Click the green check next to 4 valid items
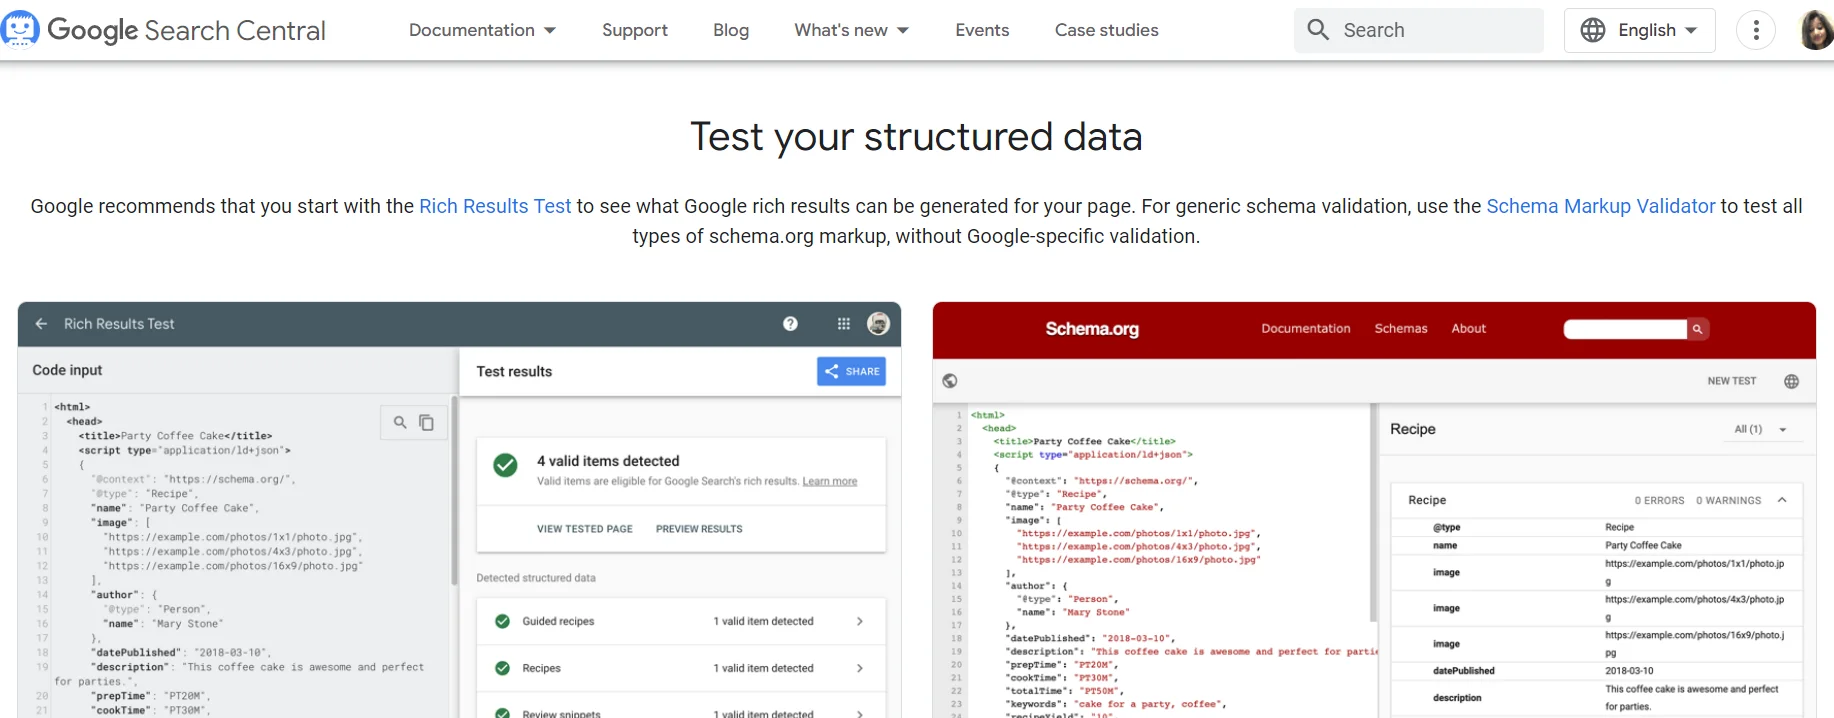The height and width of the screenshot is (718, 1834). [506, 465]
